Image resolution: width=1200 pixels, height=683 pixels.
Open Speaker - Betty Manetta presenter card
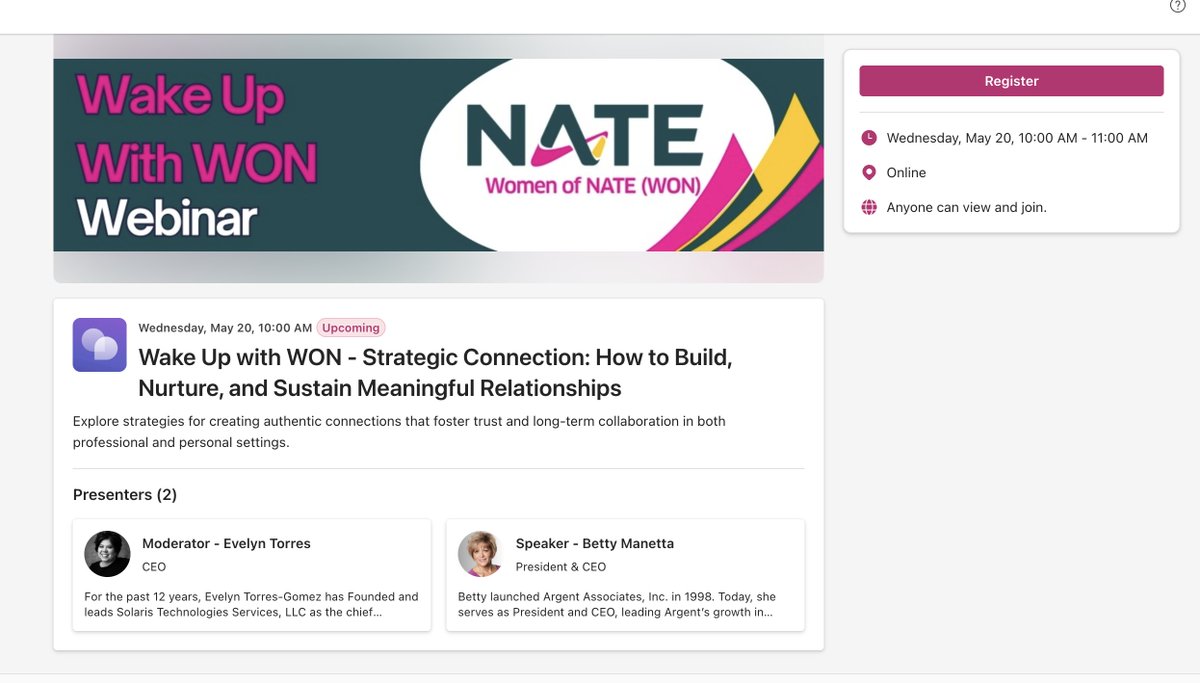pos(625,575)
